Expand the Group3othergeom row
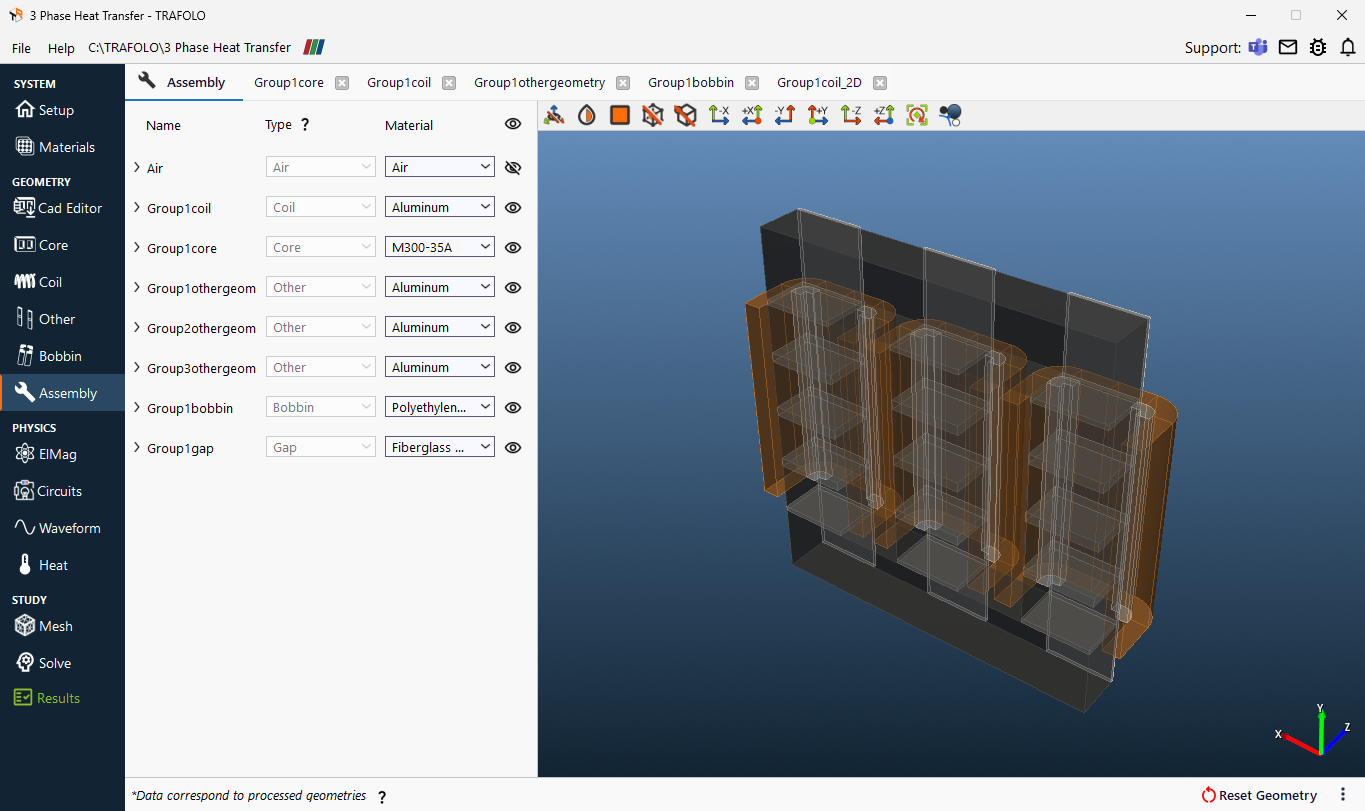The height and width of the screenshot is (811, 1365). (137, 367)
